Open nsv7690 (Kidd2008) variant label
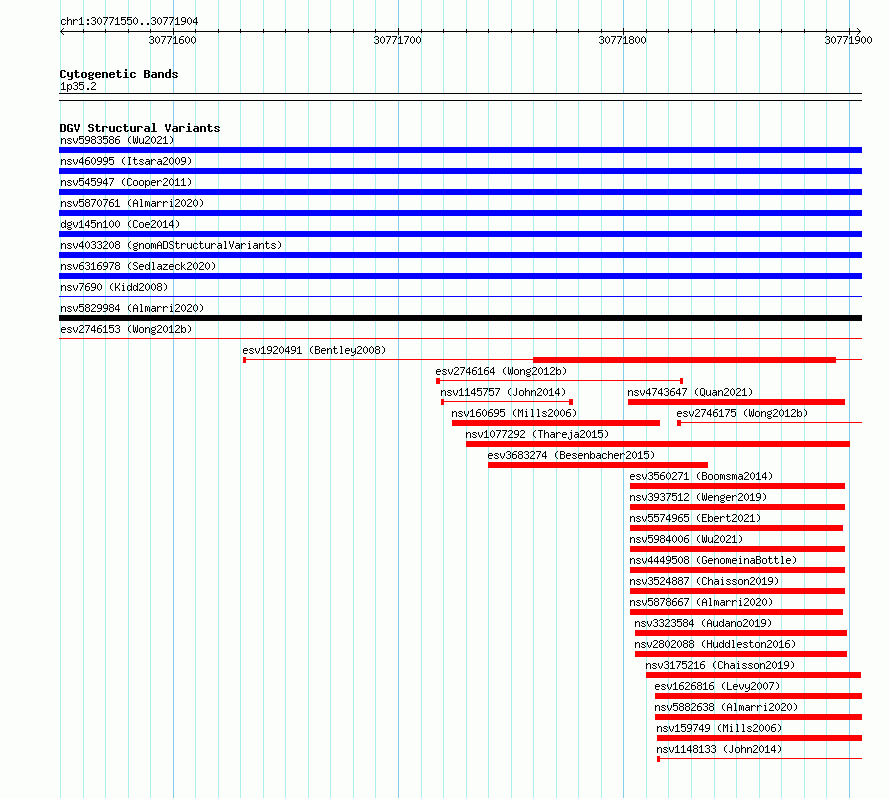Image resolution: width=890 pixels, height=798 pixels. point(114,287)
